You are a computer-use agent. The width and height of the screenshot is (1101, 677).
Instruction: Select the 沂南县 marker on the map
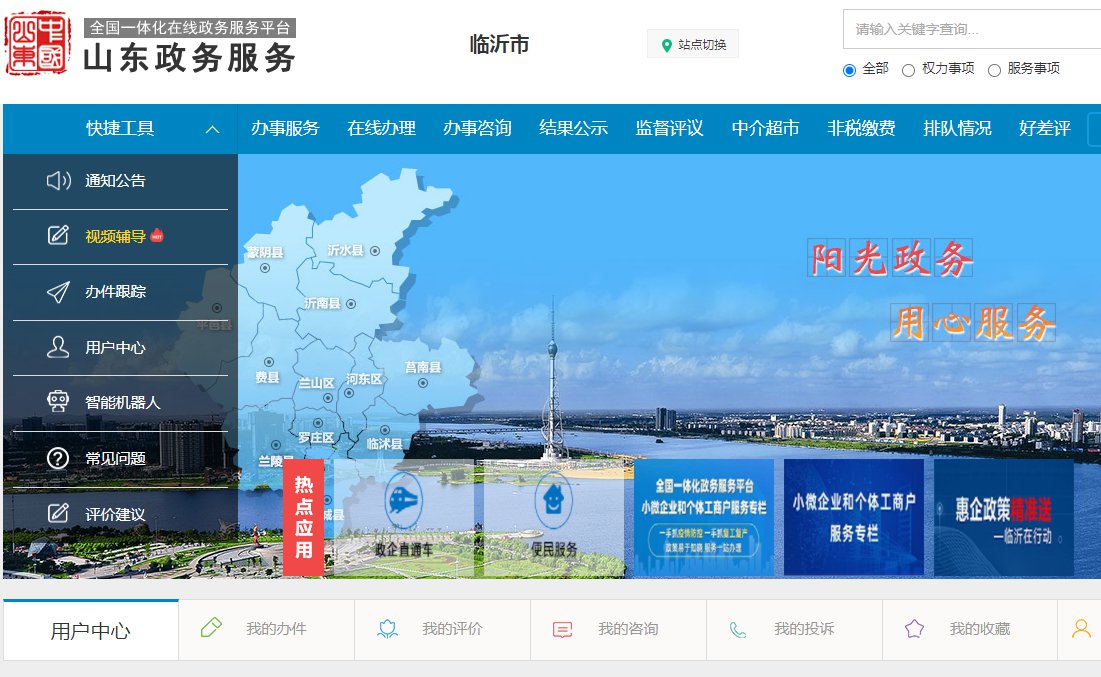pos(350,304)
